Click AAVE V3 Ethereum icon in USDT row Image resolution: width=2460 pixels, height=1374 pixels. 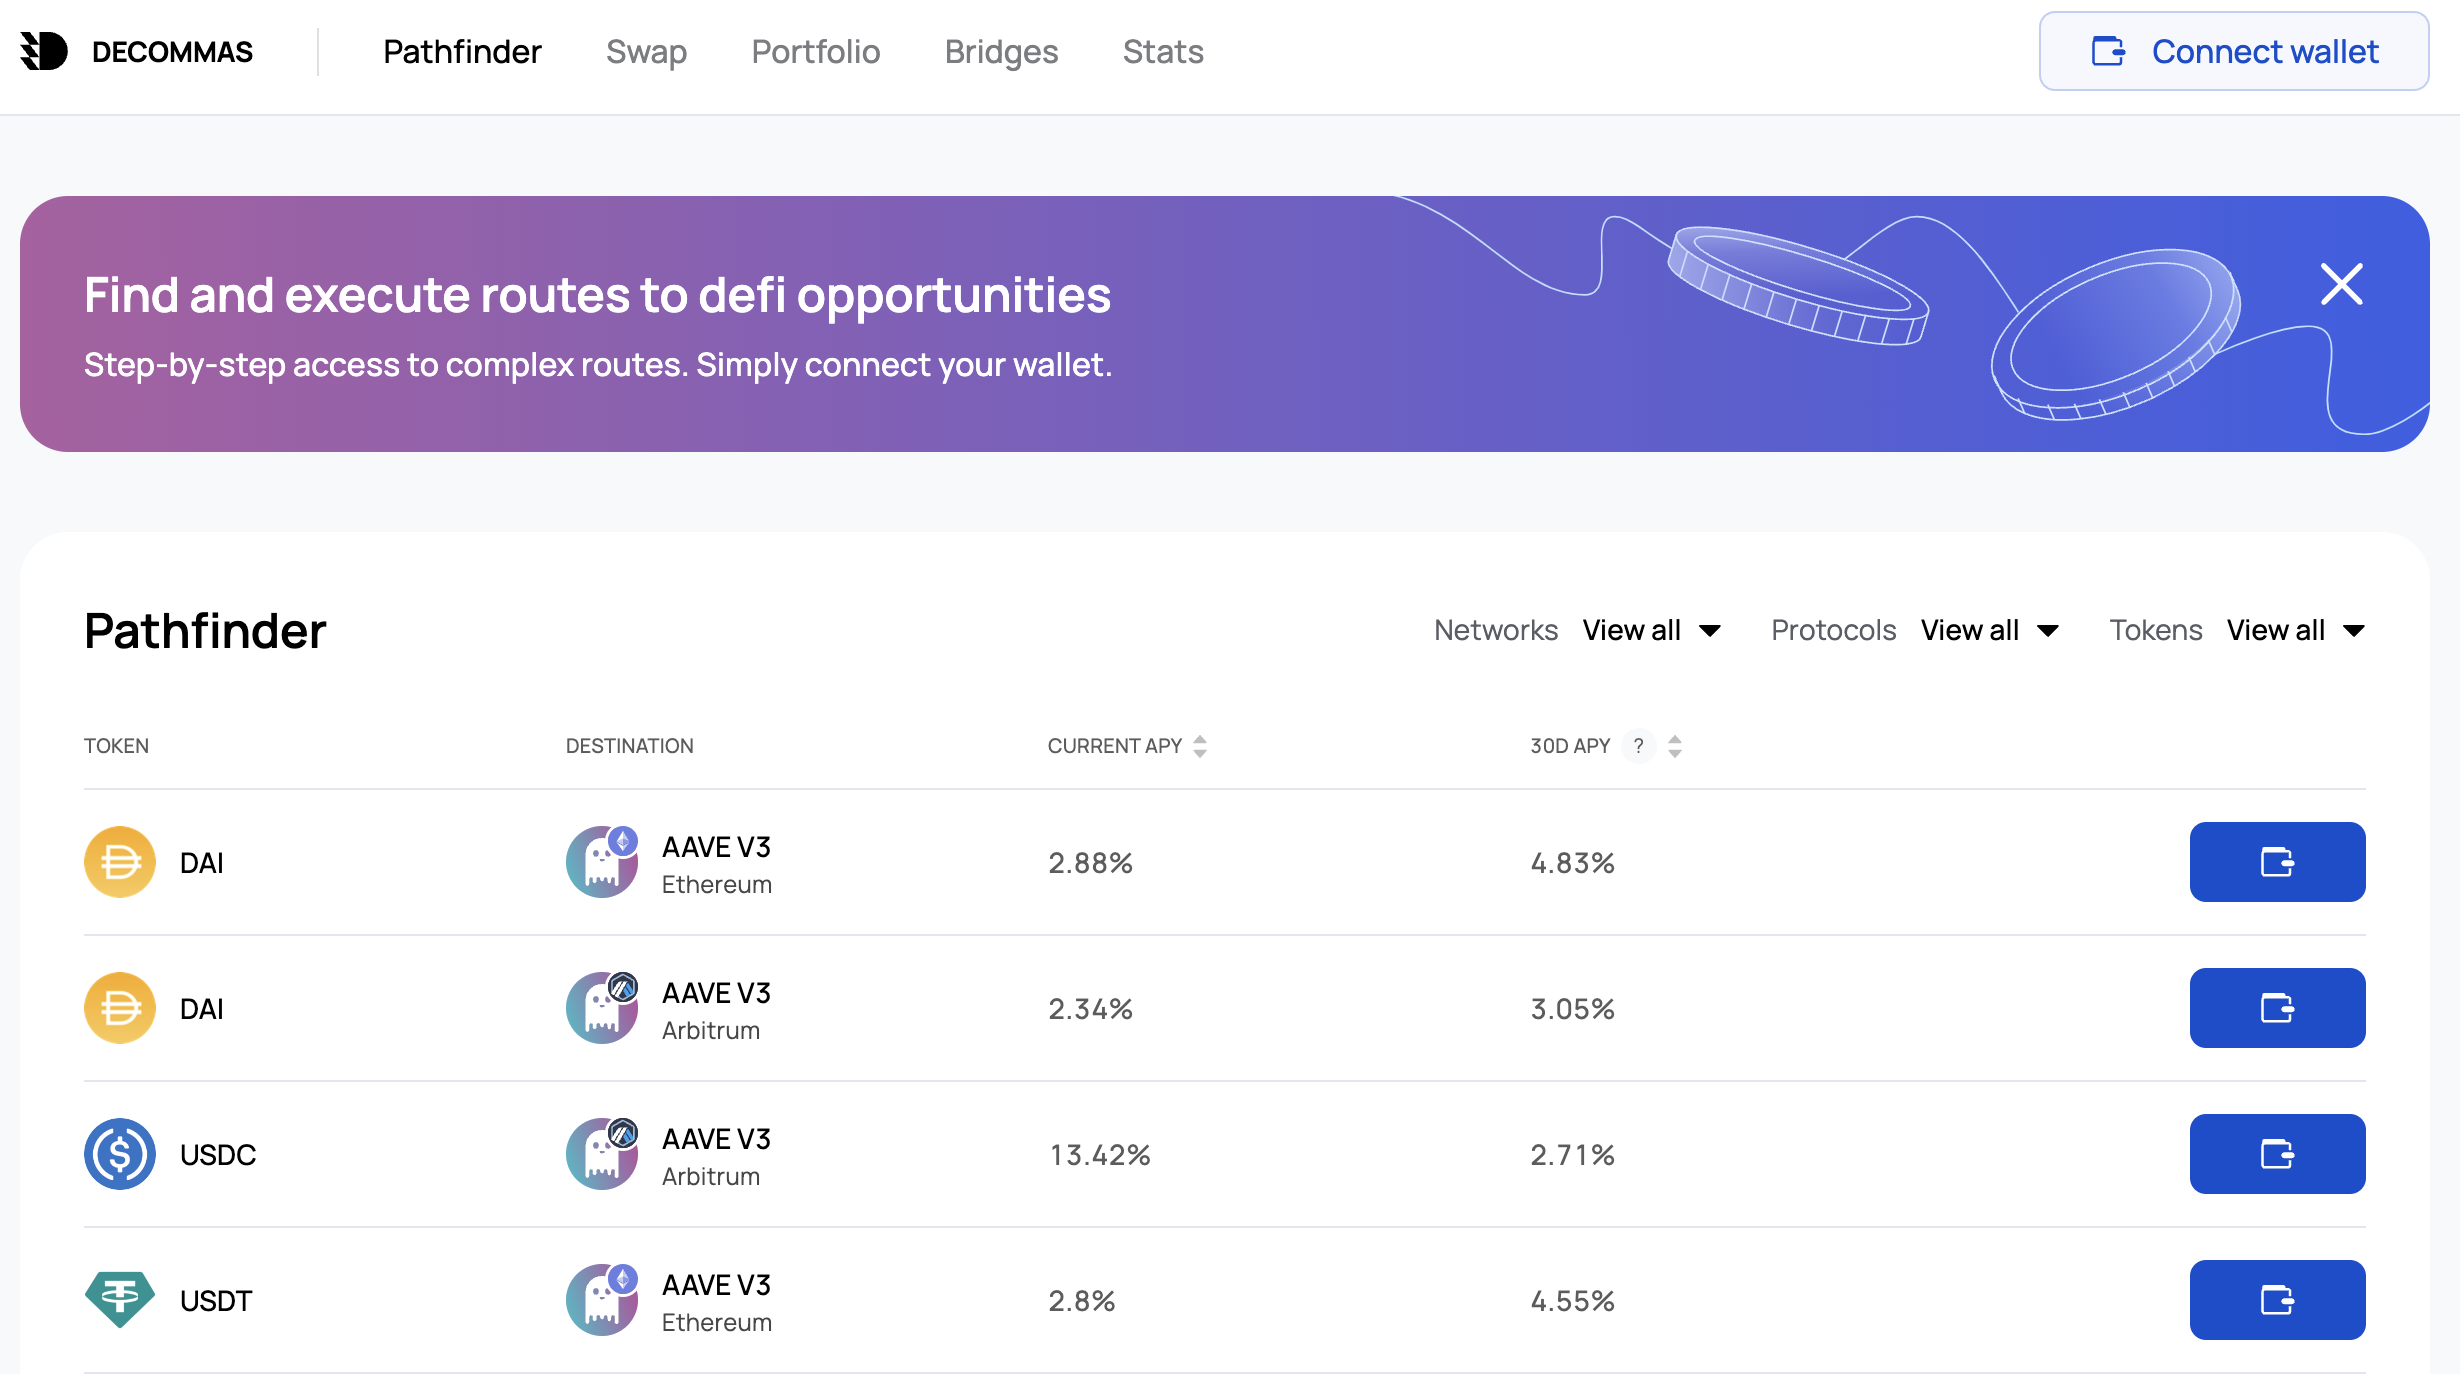click(x=602, y=1300)
